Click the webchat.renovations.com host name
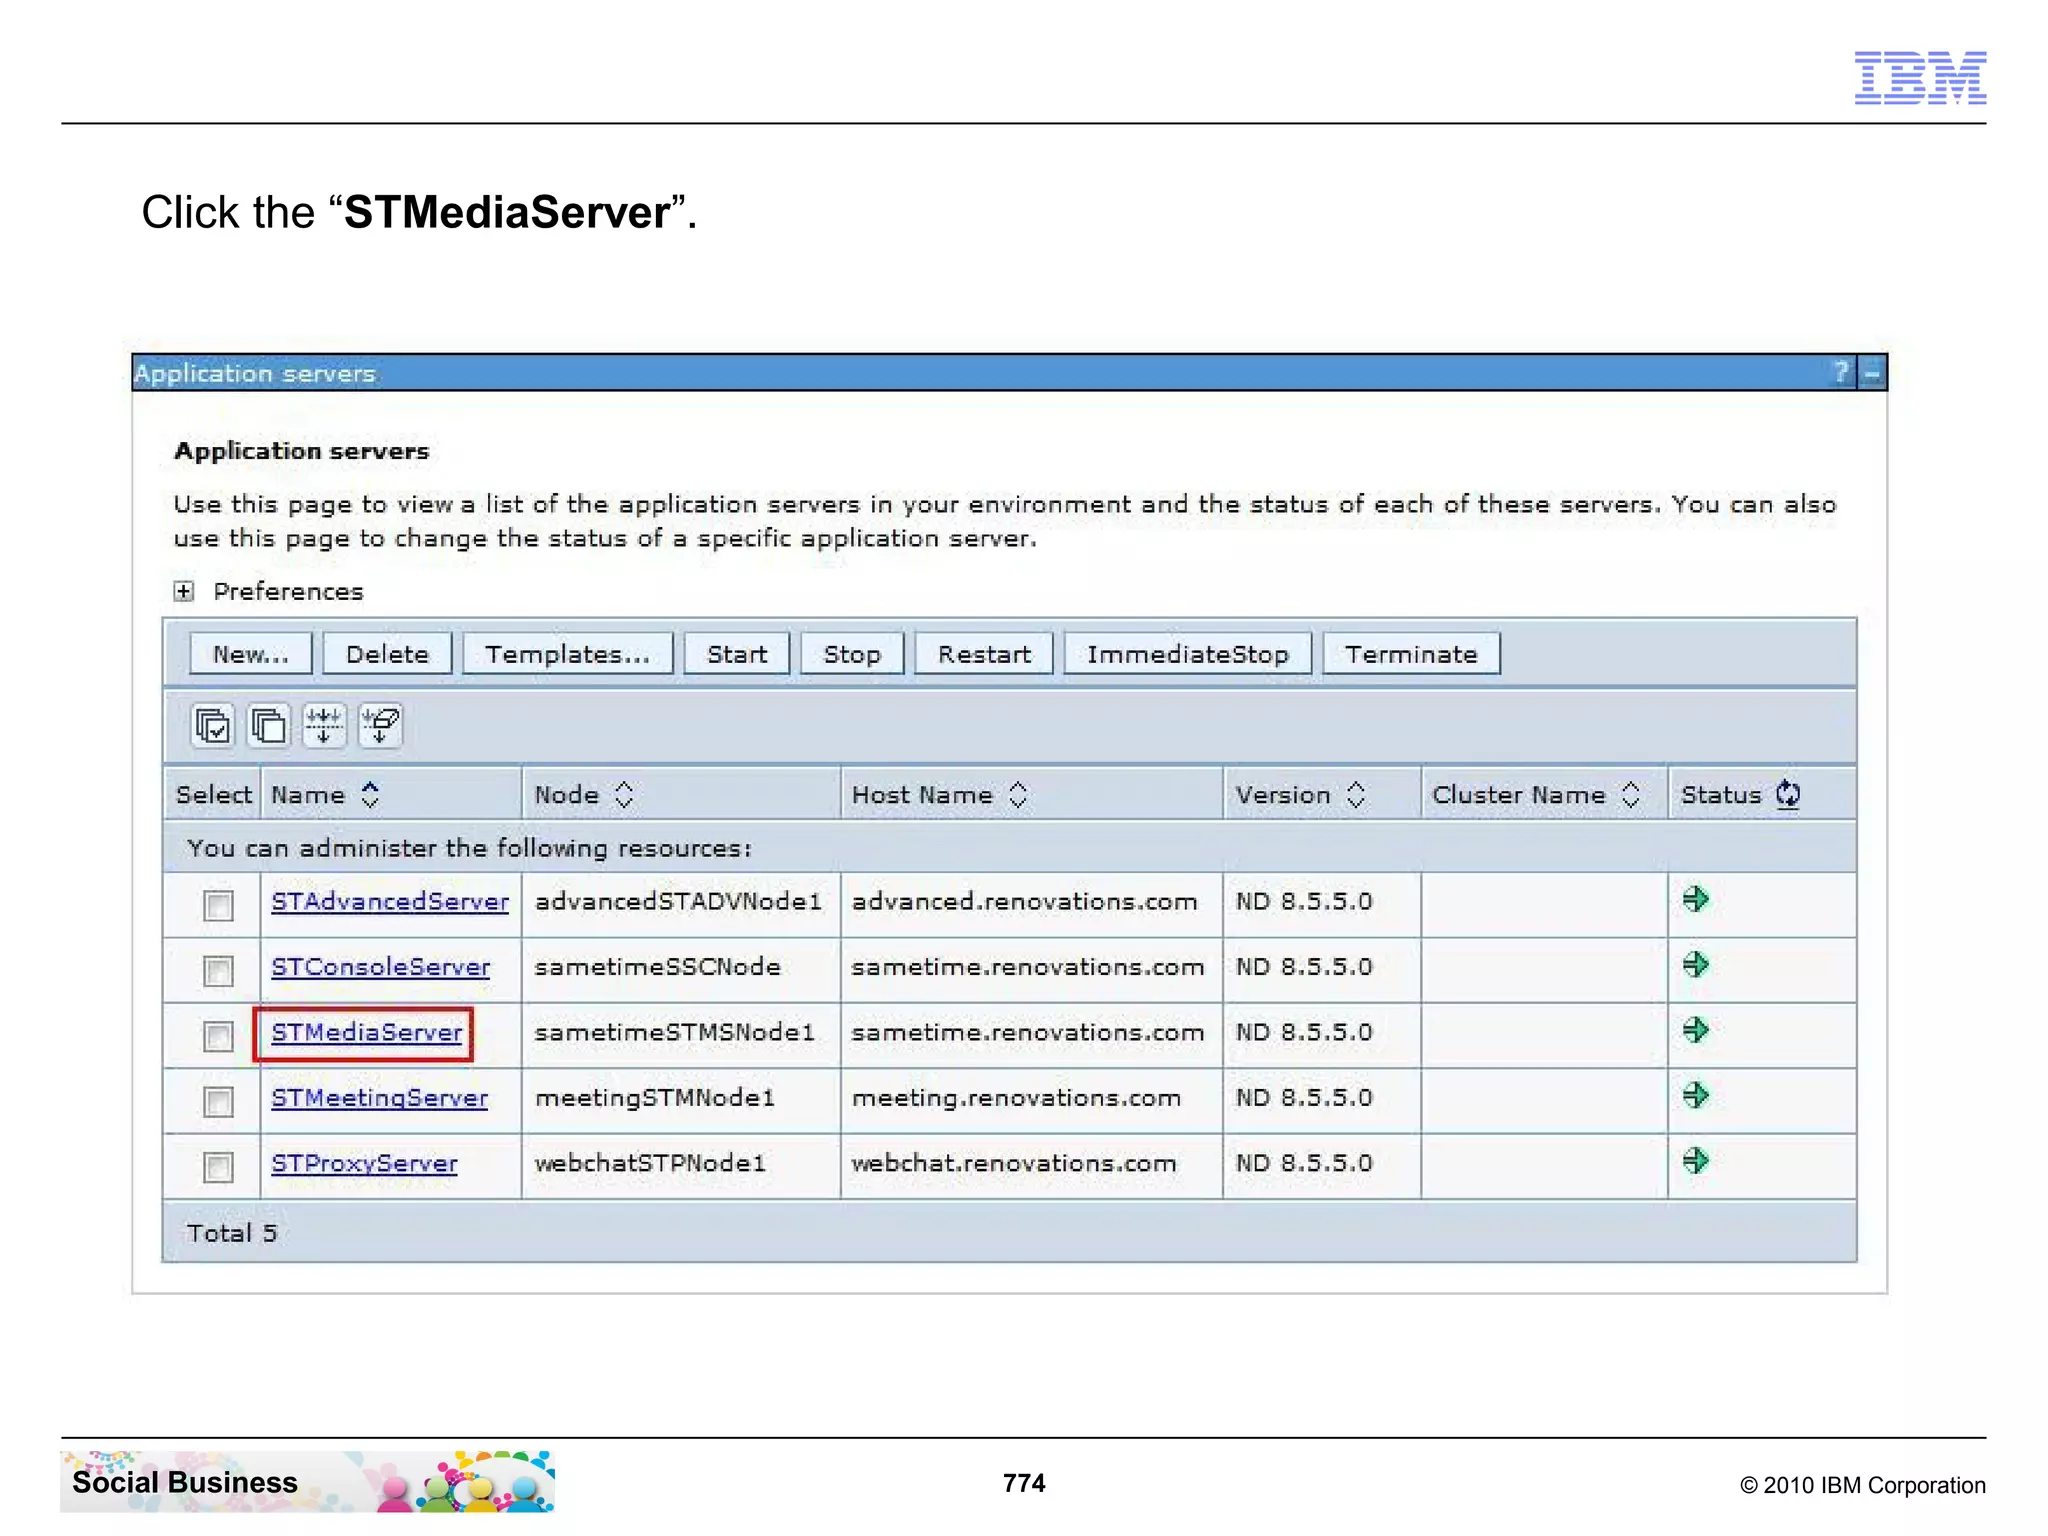This screenshot has width=2048, height=1536. coord(1014,1163)
